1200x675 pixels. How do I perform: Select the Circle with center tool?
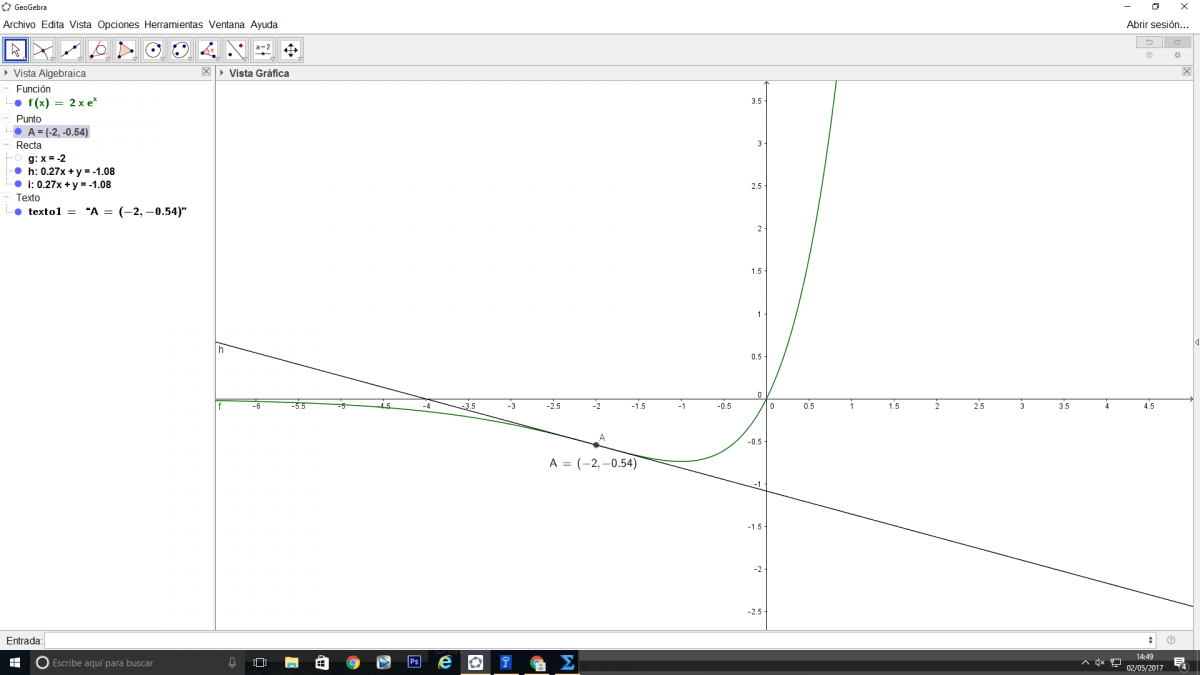pos(153,49)
